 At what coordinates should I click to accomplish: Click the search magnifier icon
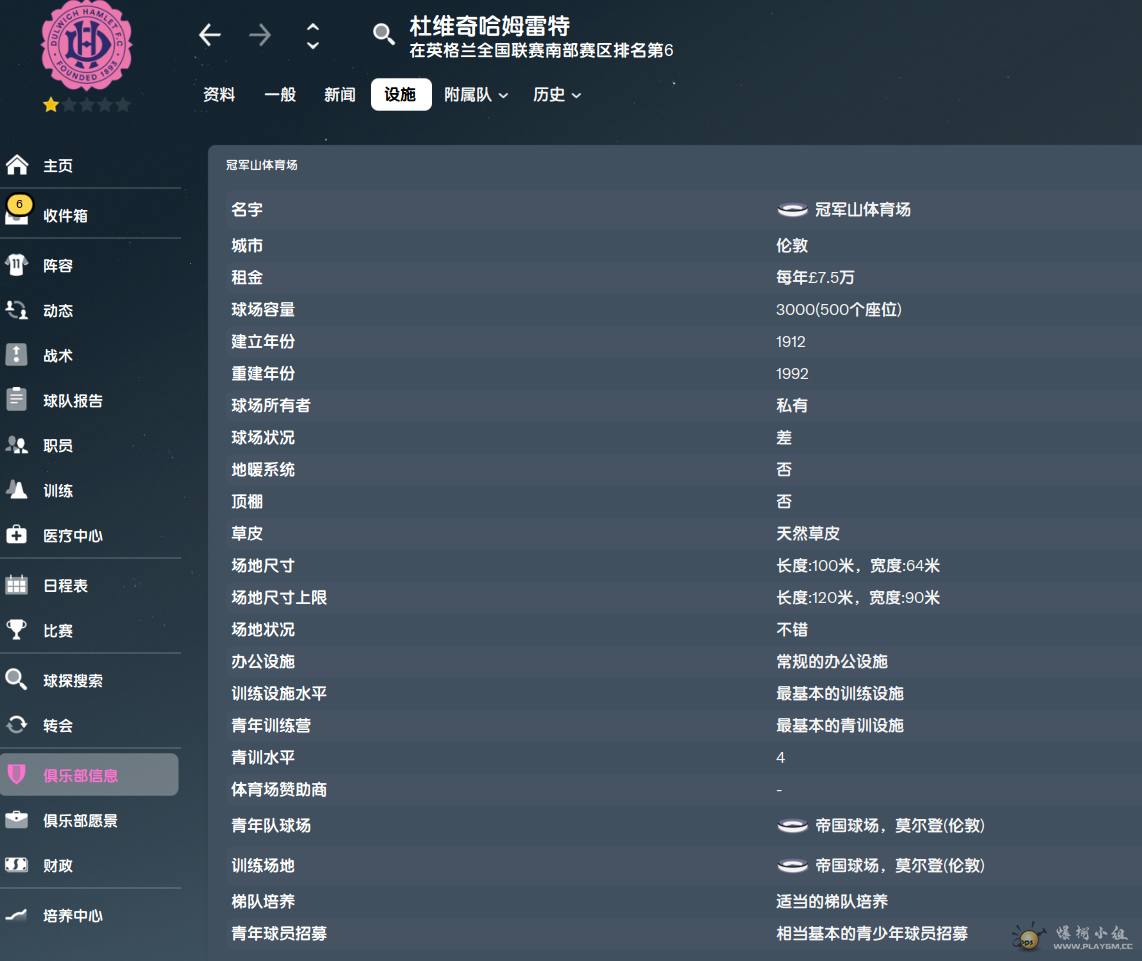click(383, 35)
